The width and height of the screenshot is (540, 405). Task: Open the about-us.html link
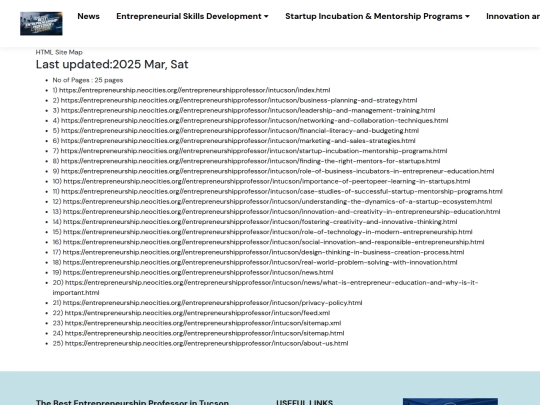207,343
